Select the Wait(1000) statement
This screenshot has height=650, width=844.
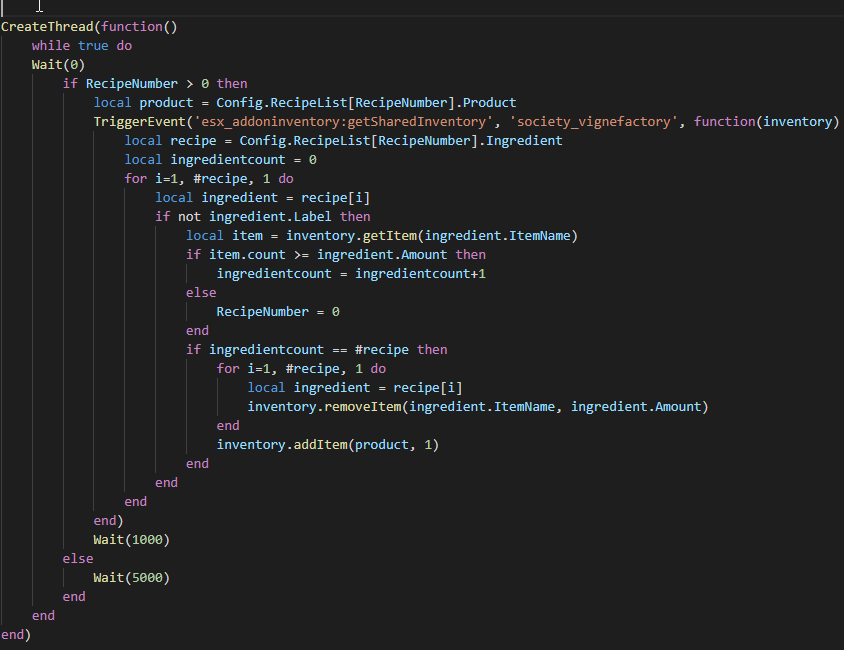coord(130,539)
